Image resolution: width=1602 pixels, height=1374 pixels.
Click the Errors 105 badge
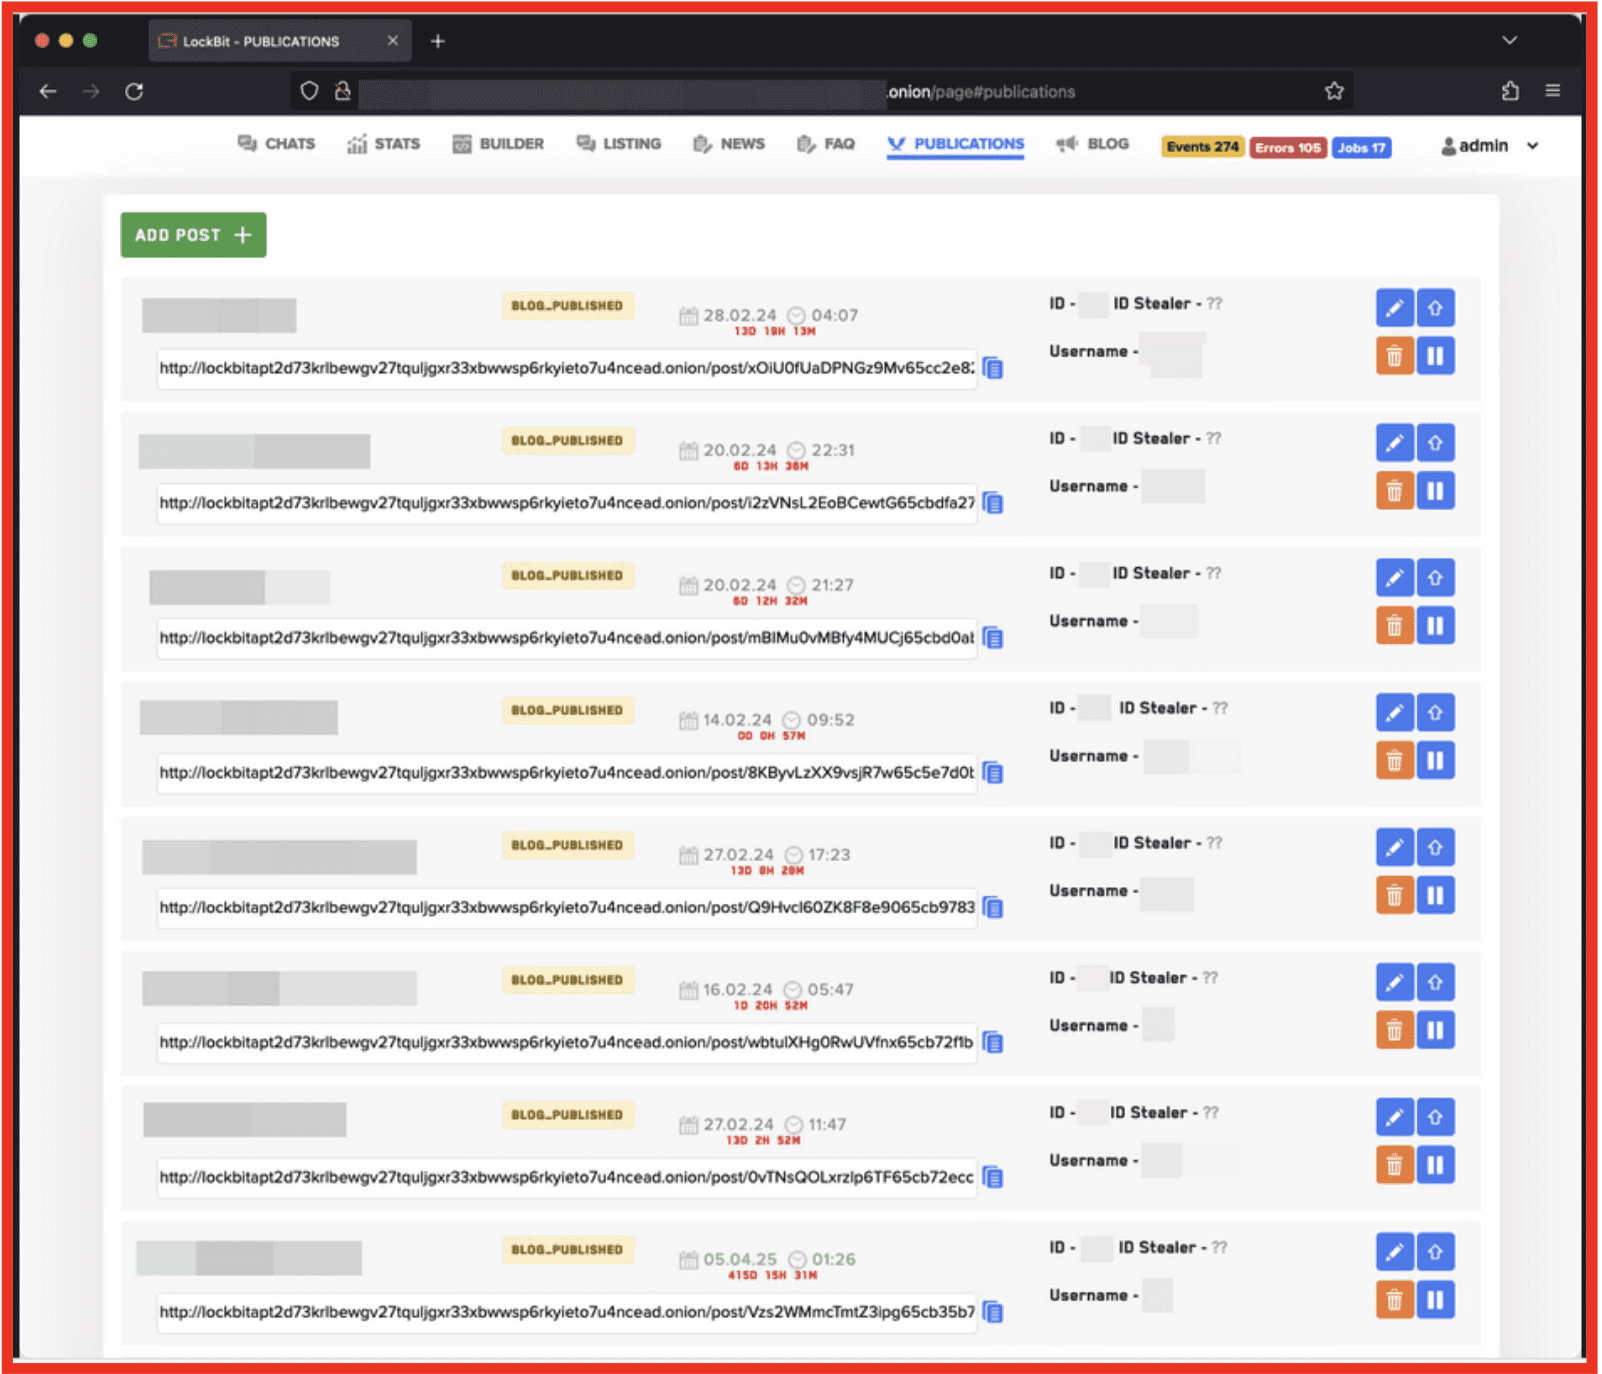1287,147
